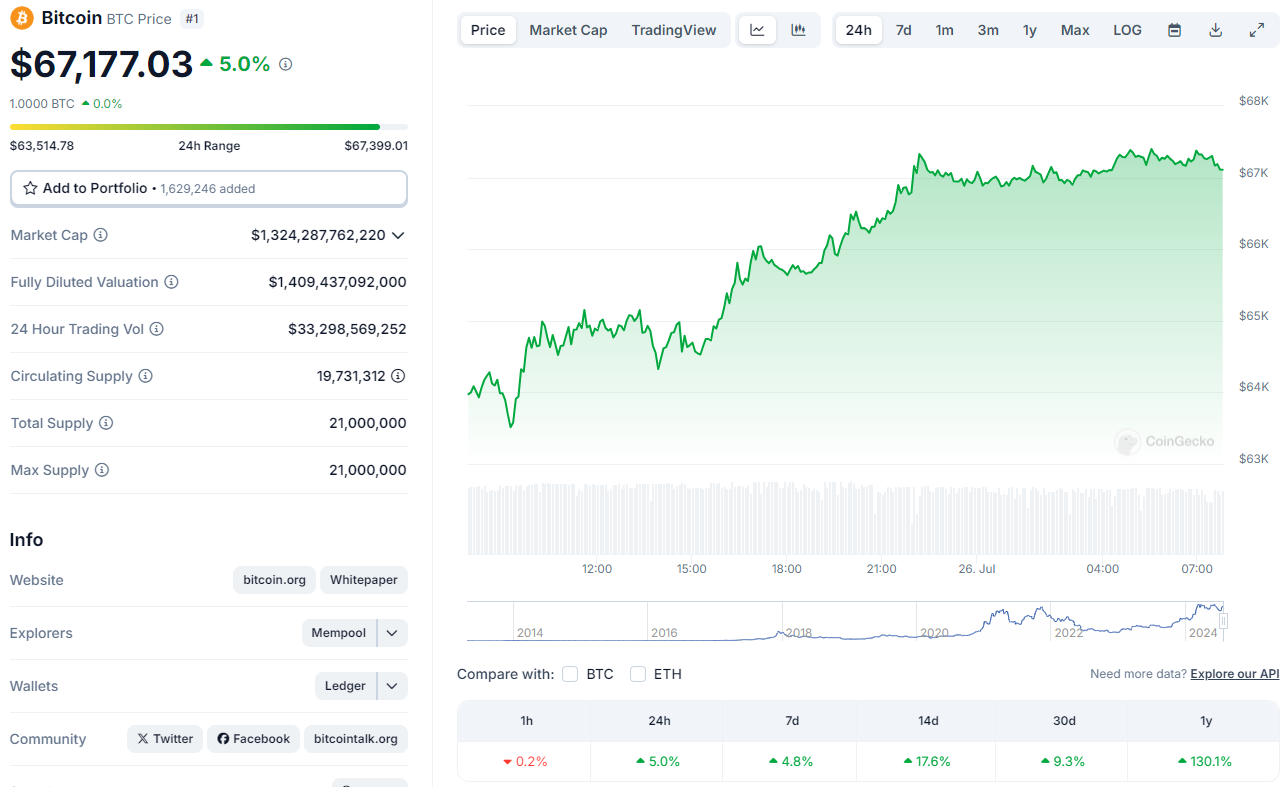1286x787 pixels.
Task: Switch to candlestick chart view icon
Action: [798, 30]
